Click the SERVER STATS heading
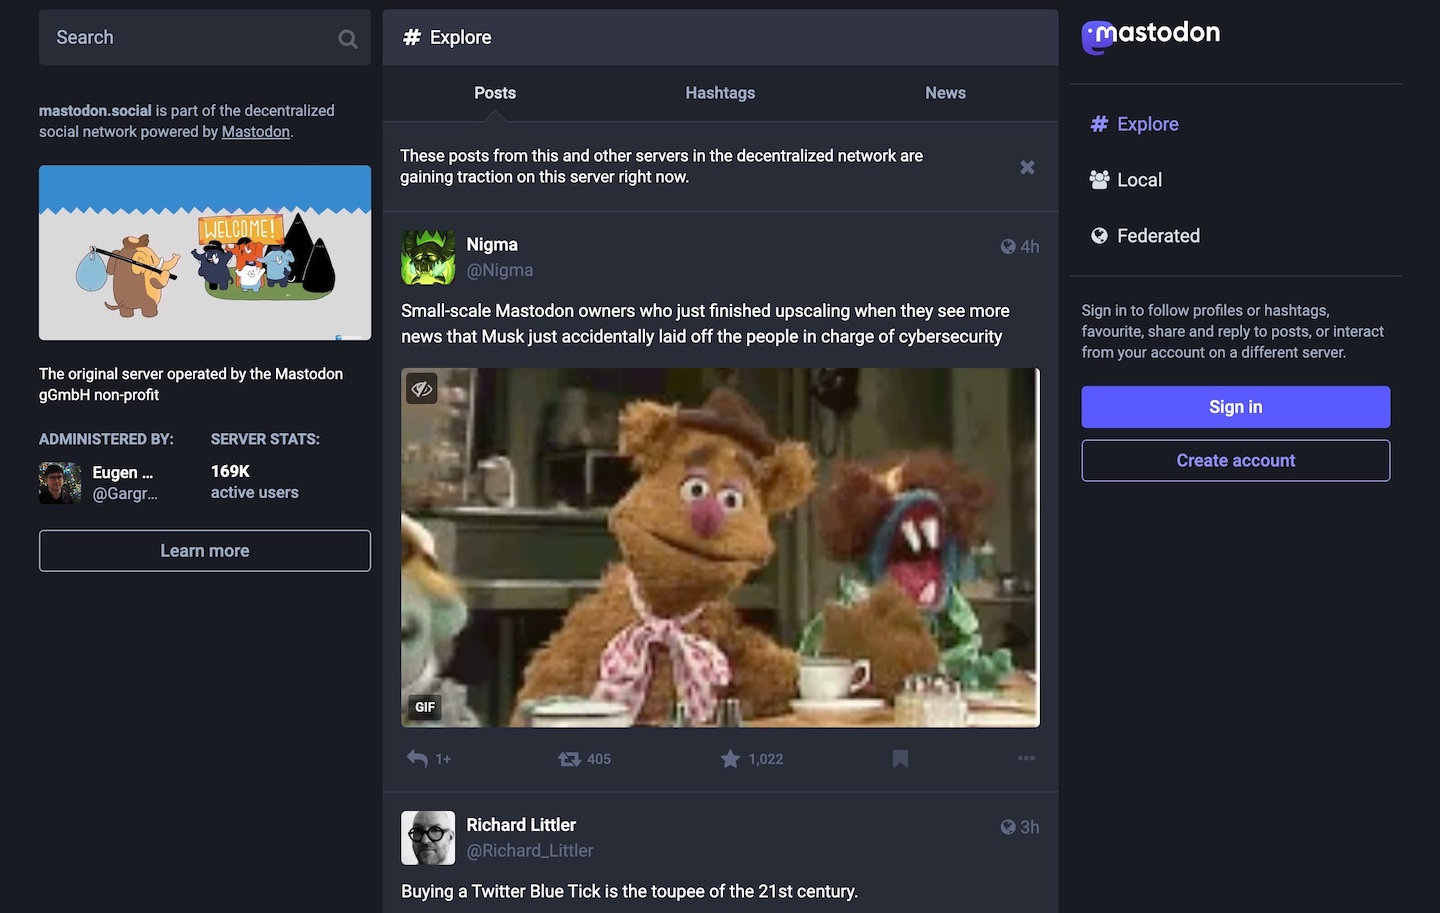This screenshot has height=913, width=1440. [x=265, y=439]
